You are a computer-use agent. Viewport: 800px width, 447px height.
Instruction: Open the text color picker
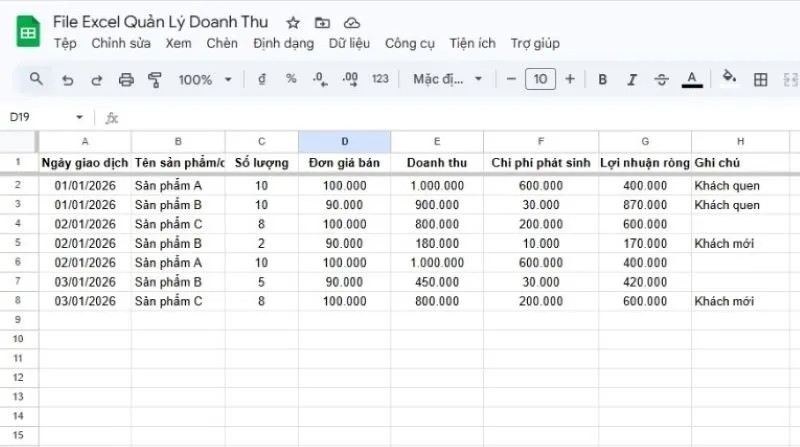692,80
